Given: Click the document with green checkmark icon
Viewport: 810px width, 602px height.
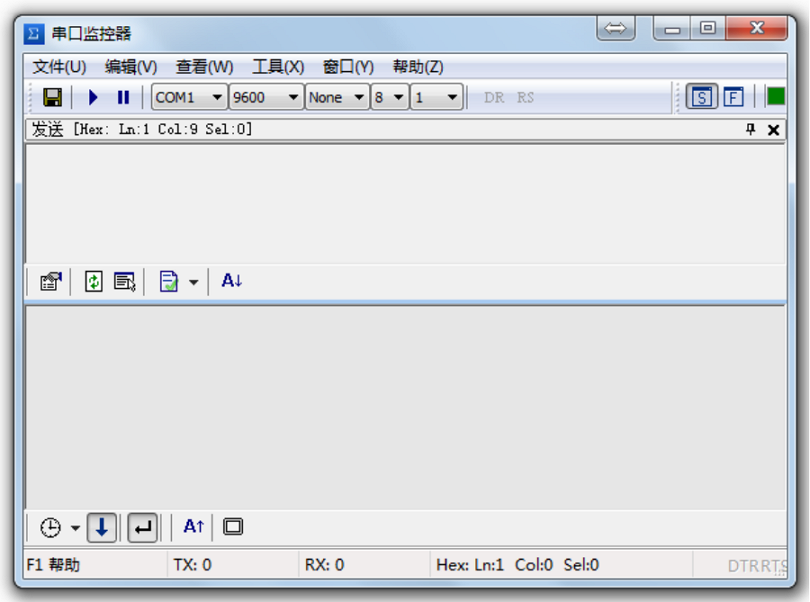Looking at the screenshot, I should pyautogui.click(x=169, y=282).
